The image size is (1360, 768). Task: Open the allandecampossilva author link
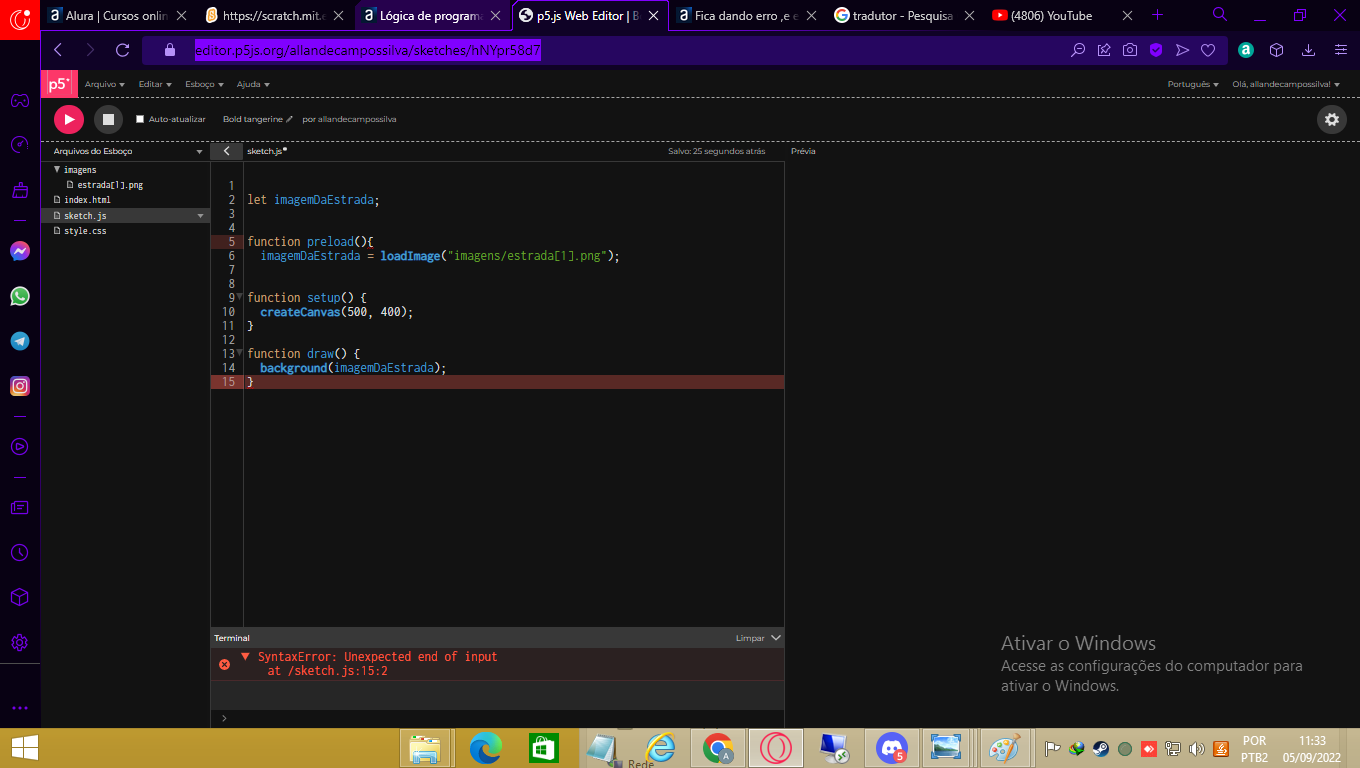click(357, 119)
